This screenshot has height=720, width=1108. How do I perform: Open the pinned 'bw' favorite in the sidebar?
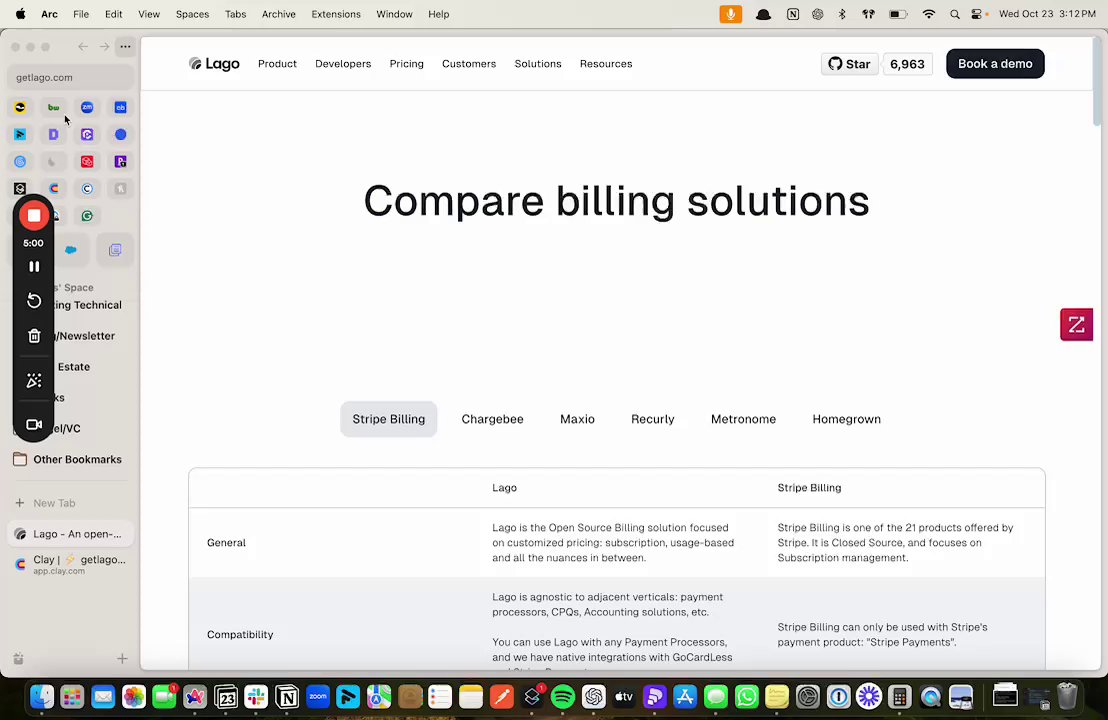coord(54,107)
